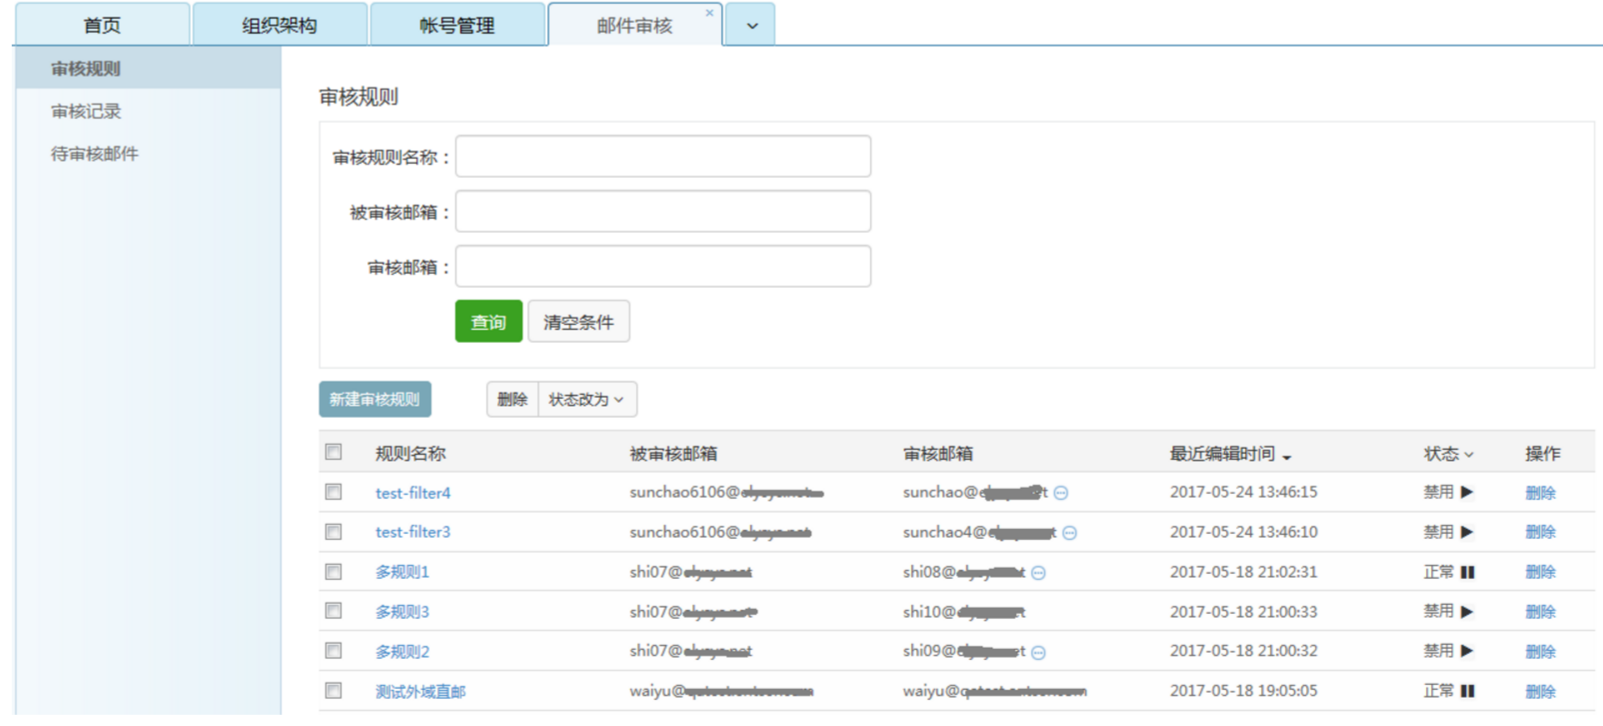Click the minus circle beside shi08@ reviewer

1038,573
